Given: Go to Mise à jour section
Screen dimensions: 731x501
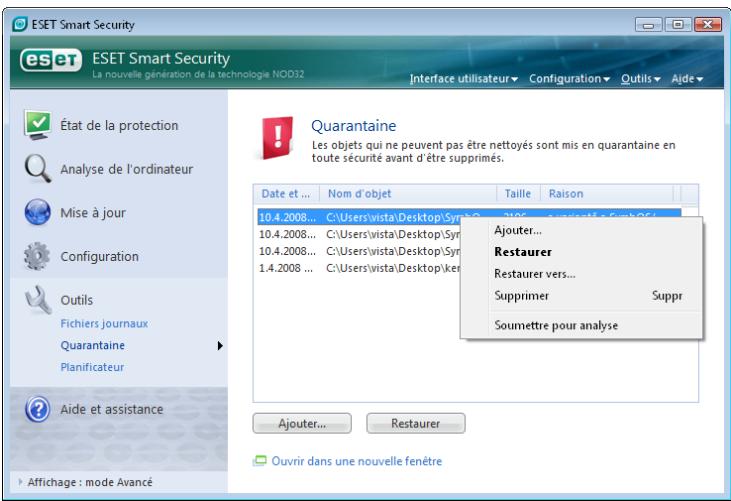Looking at the screenshot, I should pos(93,213).
